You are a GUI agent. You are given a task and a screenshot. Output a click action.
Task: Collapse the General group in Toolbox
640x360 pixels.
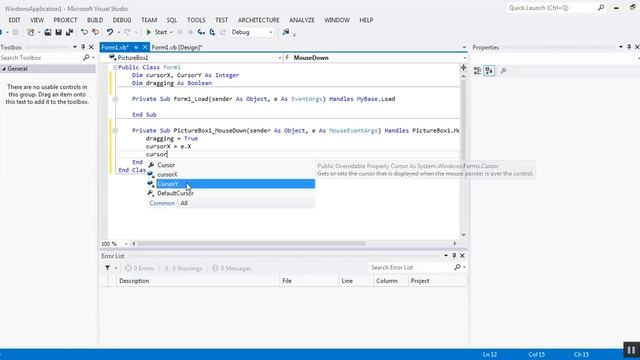click(4, 69)
